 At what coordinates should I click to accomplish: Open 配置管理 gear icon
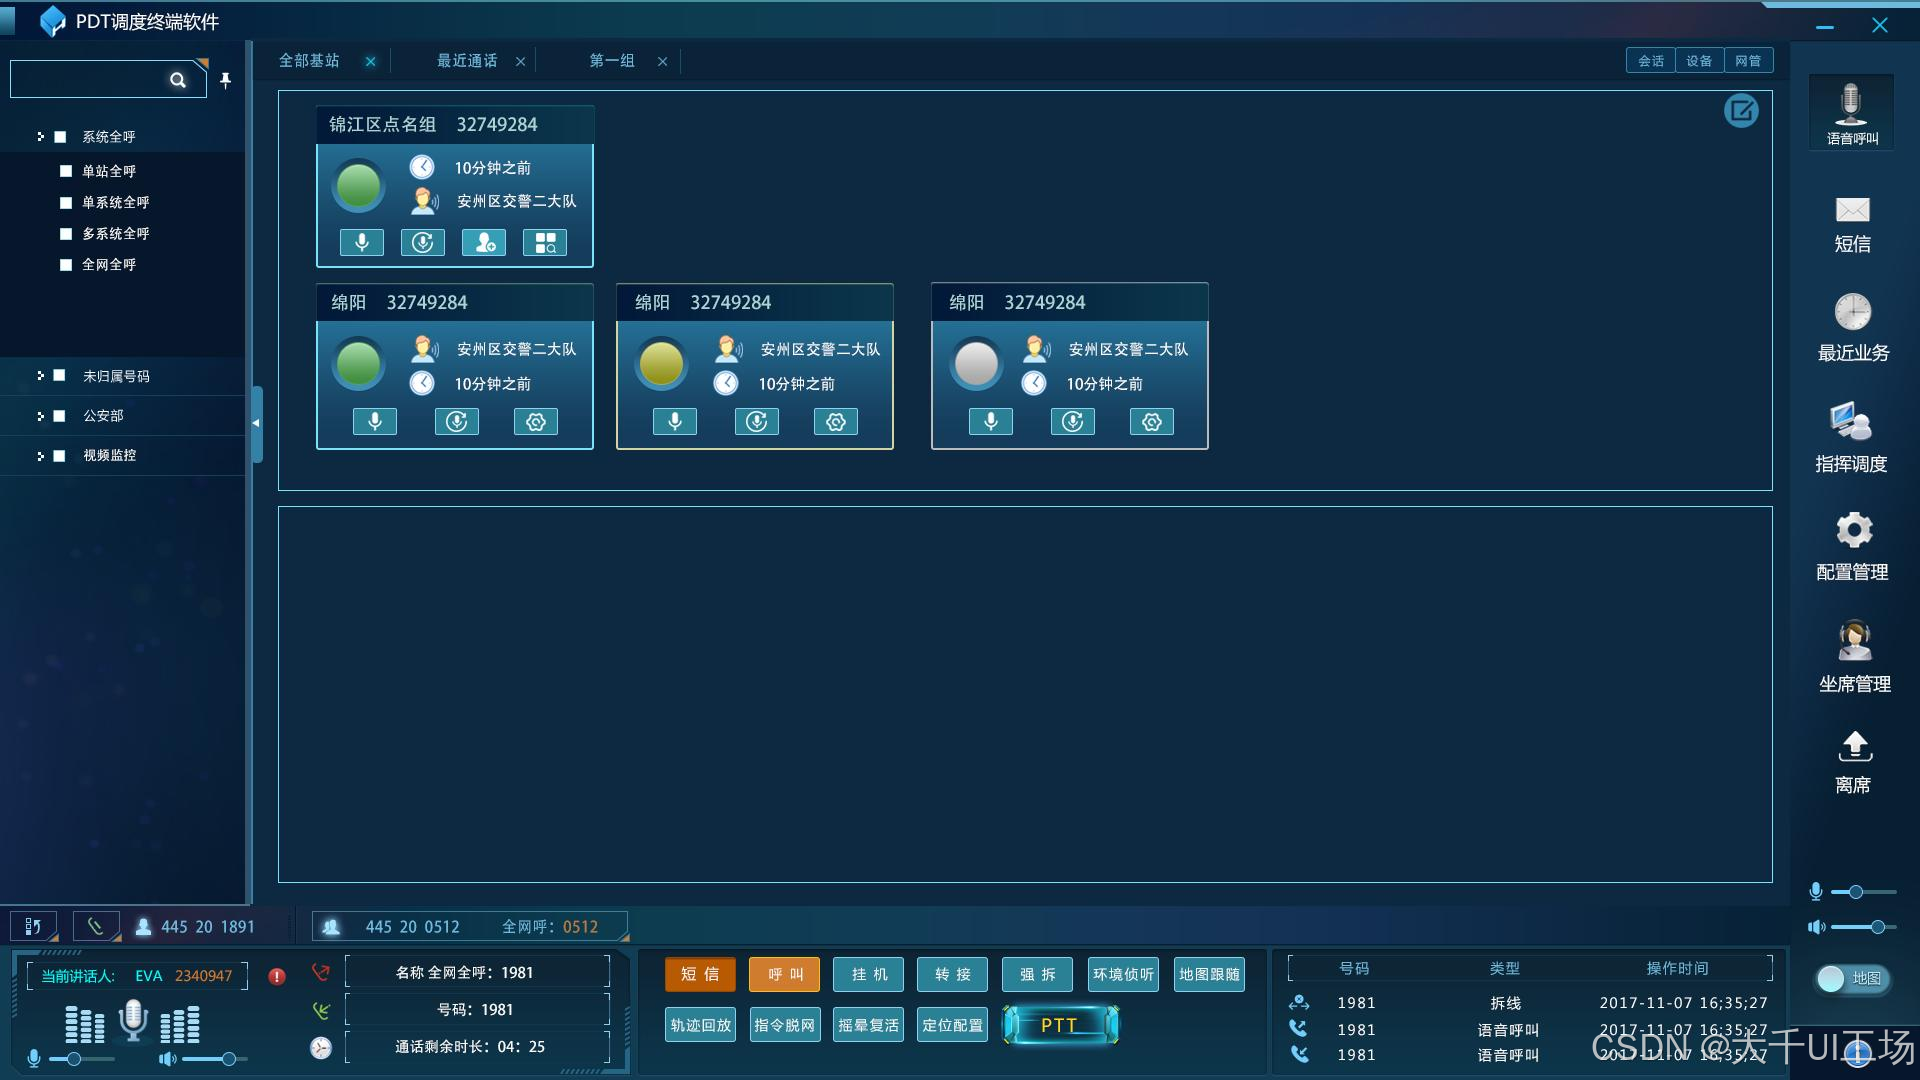[x=1853, y=530]
